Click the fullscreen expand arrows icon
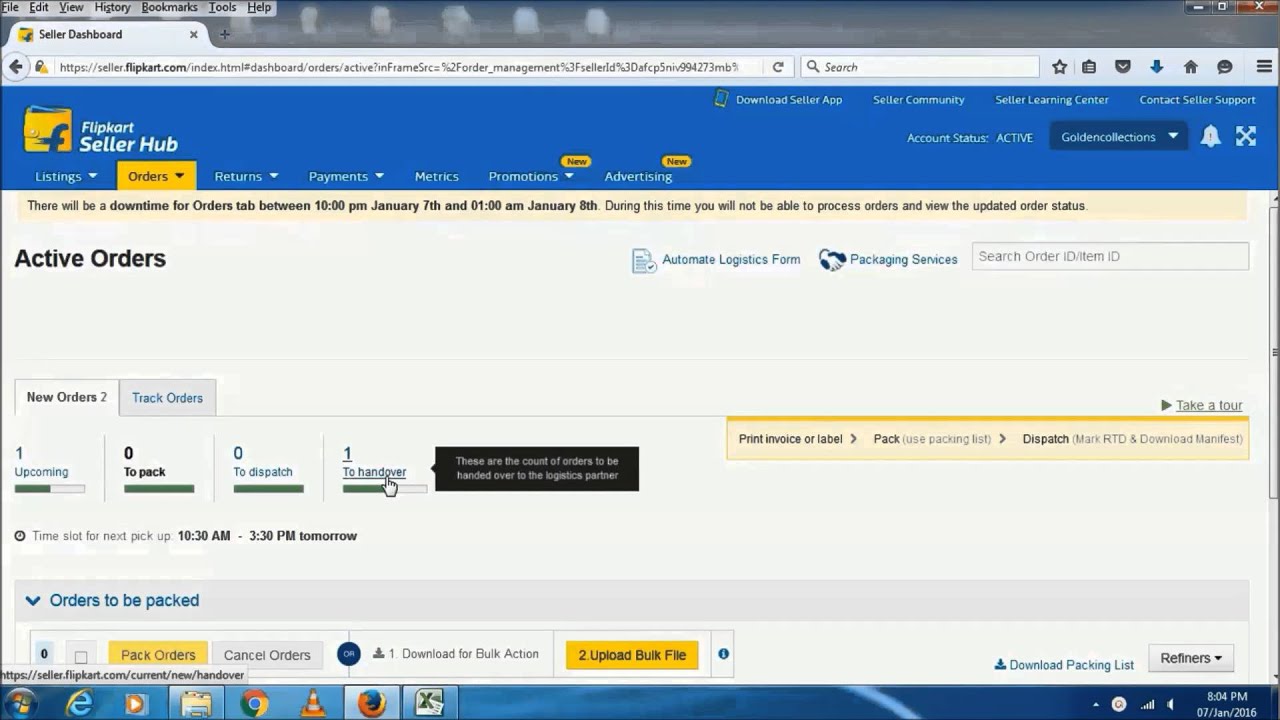Screen dimensions: 1280x720 [1246, 136]
